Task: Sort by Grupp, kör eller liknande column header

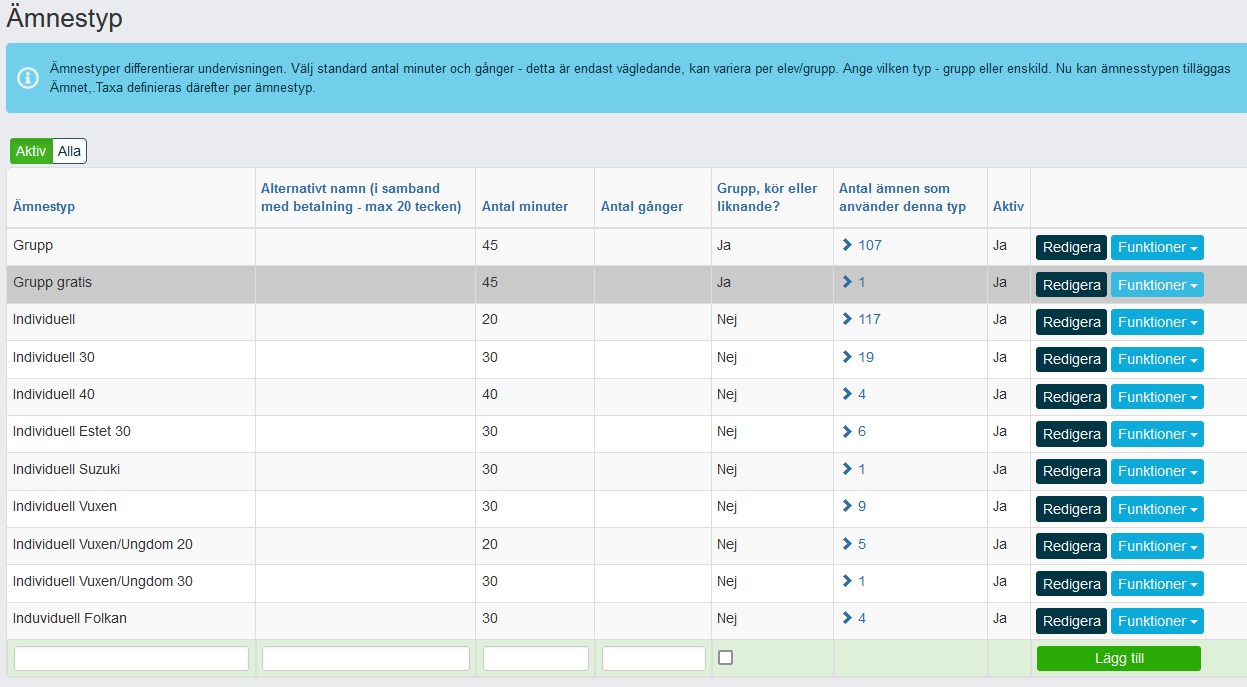Action: (x=767, y=198)
